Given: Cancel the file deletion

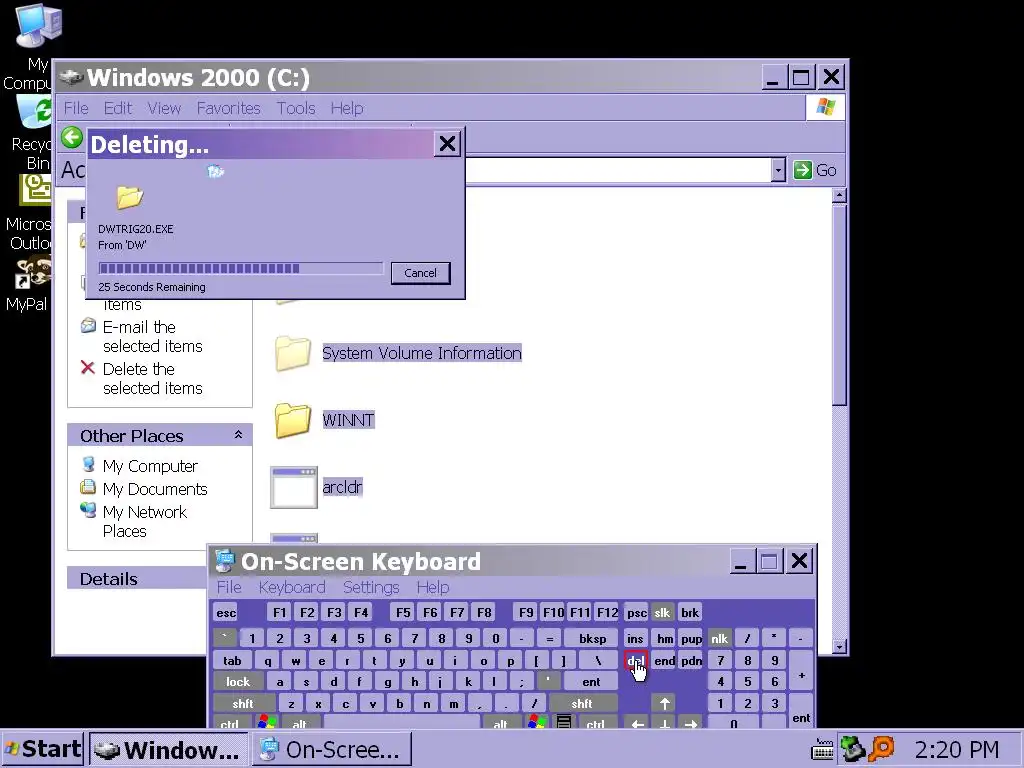Looking at the screenshot, I should pyautogui.click(x=420, y=273).
